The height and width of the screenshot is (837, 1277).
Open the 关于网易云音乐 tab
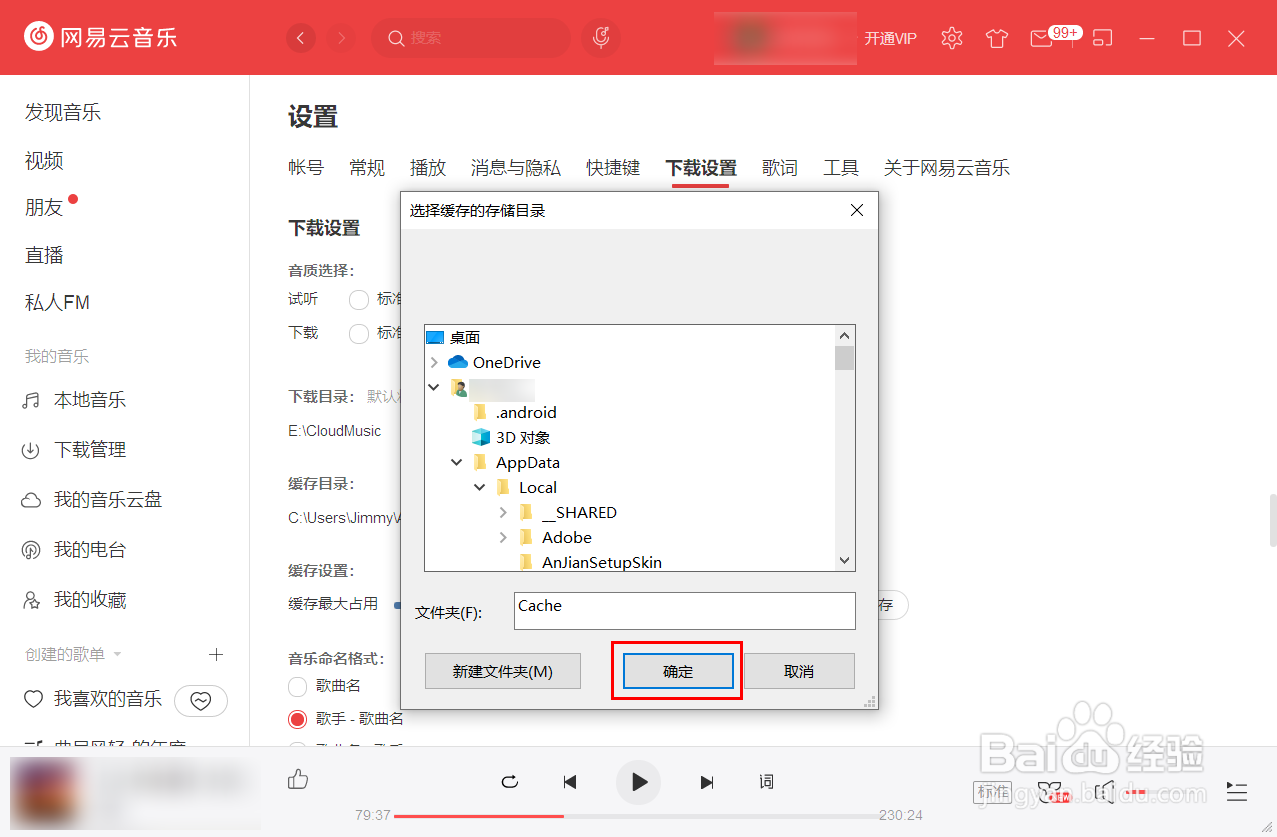pyautogui.click(x=947, y=168)
